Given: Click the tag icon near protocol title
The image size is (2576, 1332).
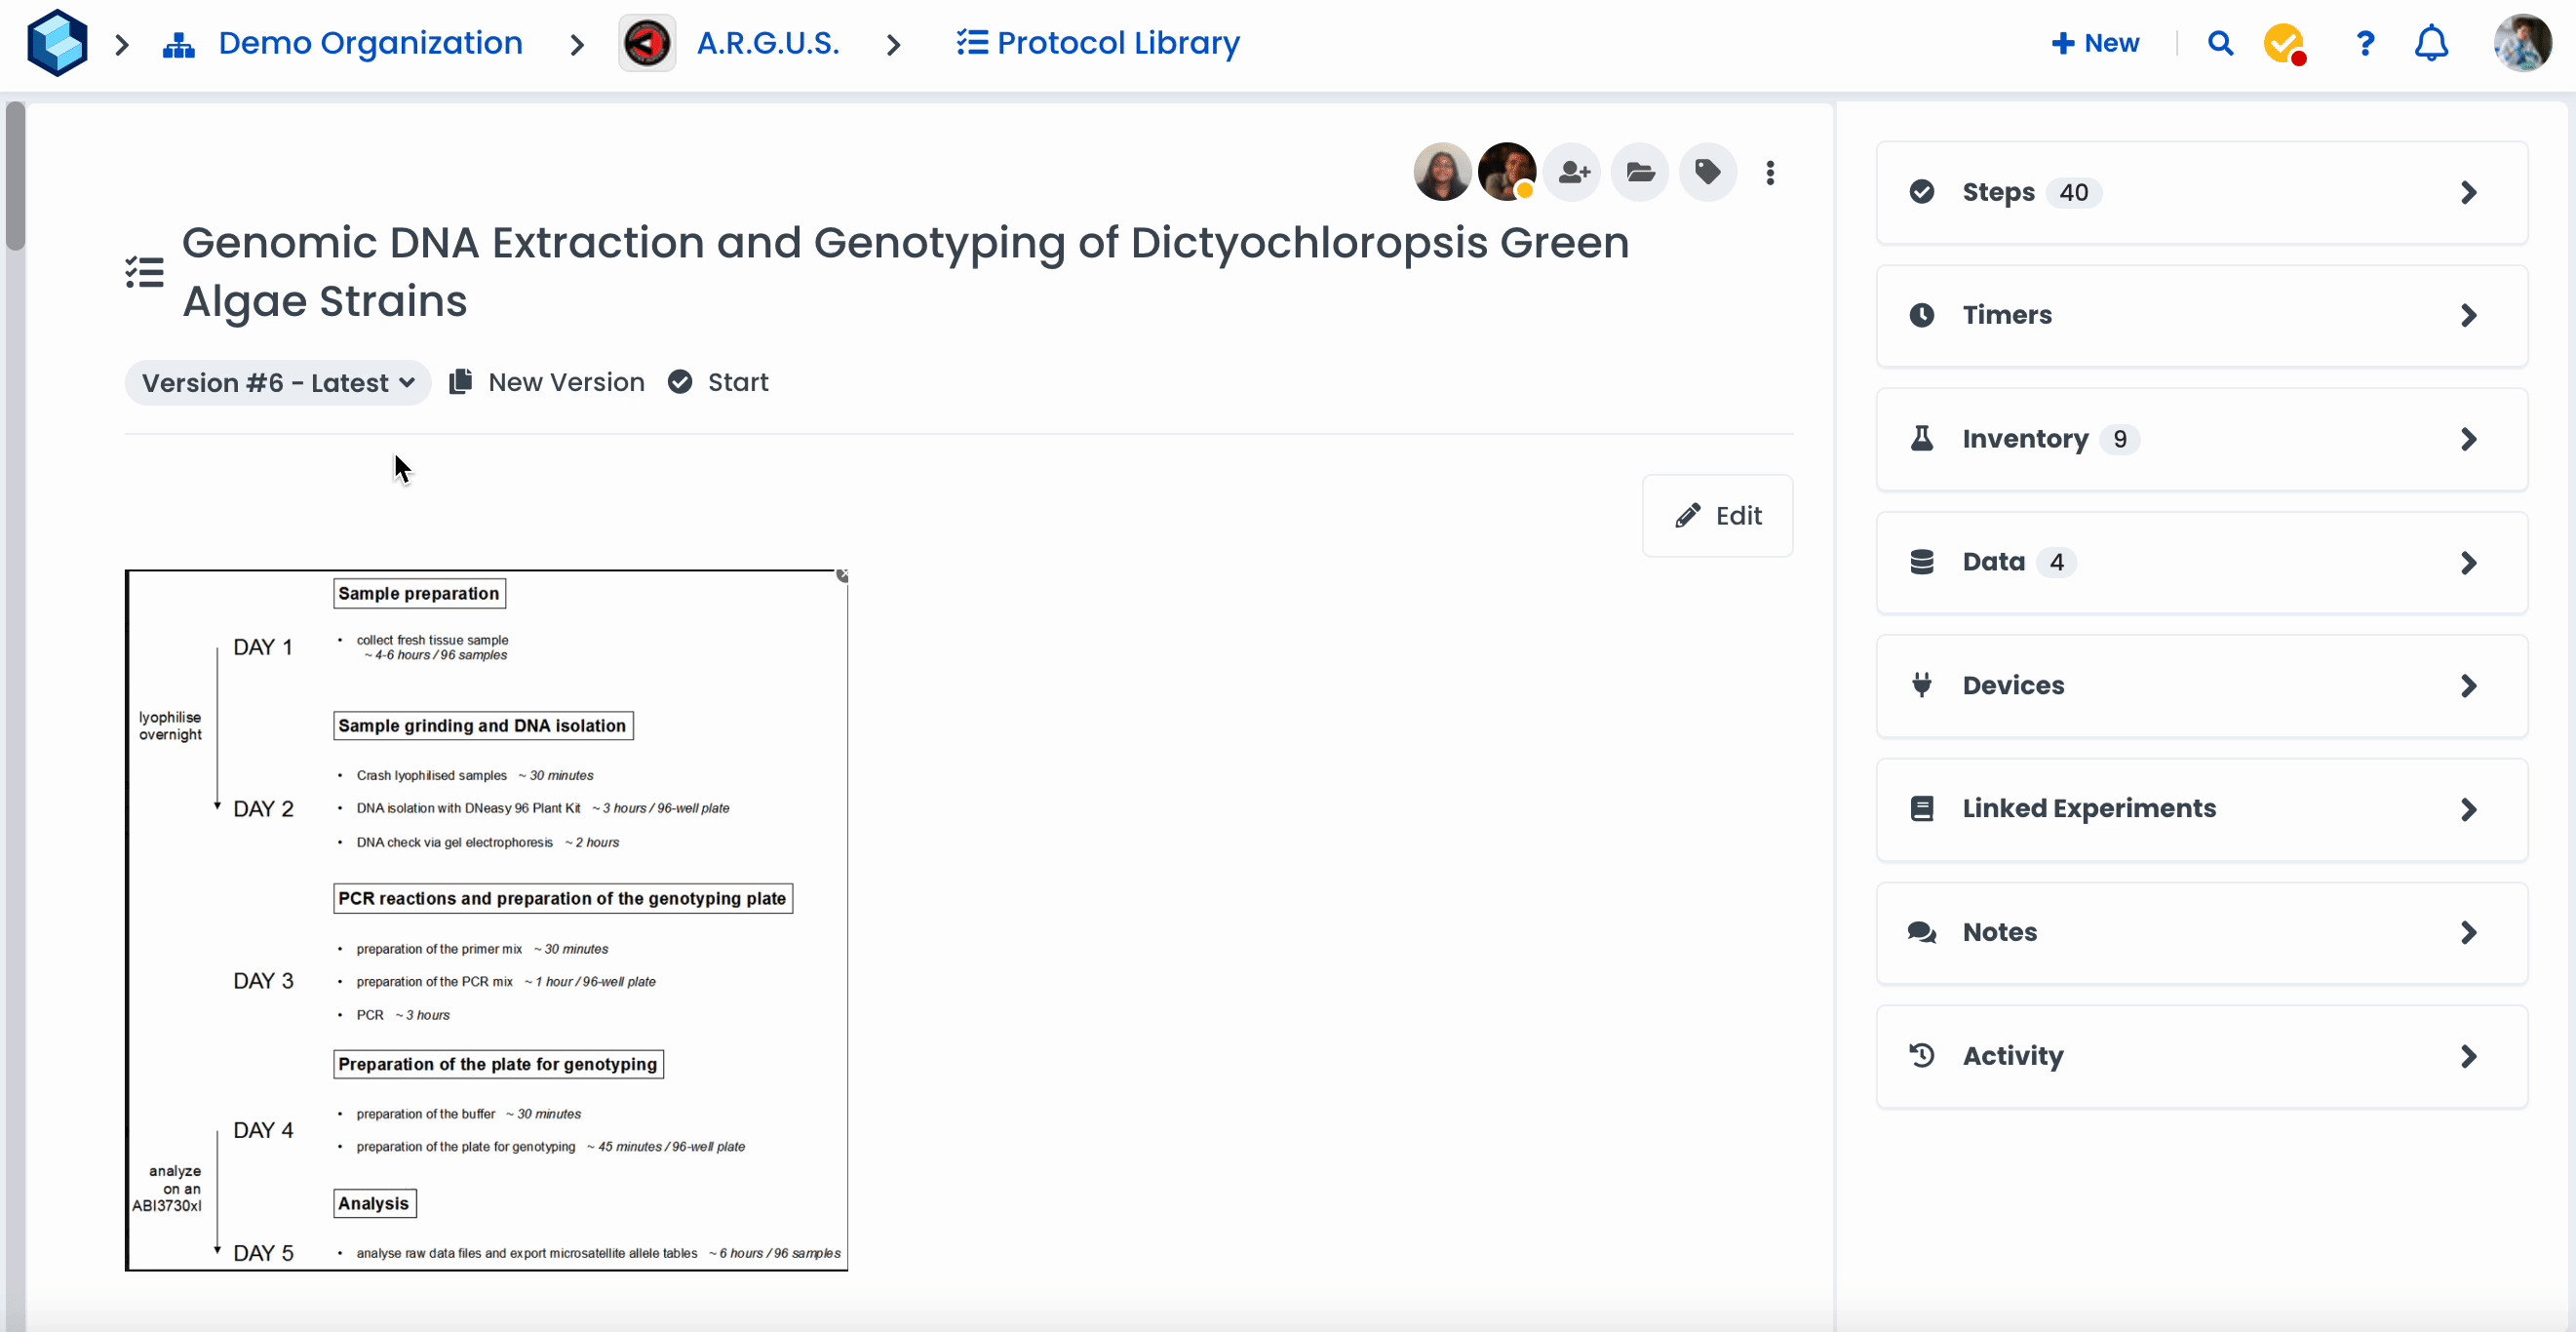Looking at the screenshot, I should [x=1707, y=172].
